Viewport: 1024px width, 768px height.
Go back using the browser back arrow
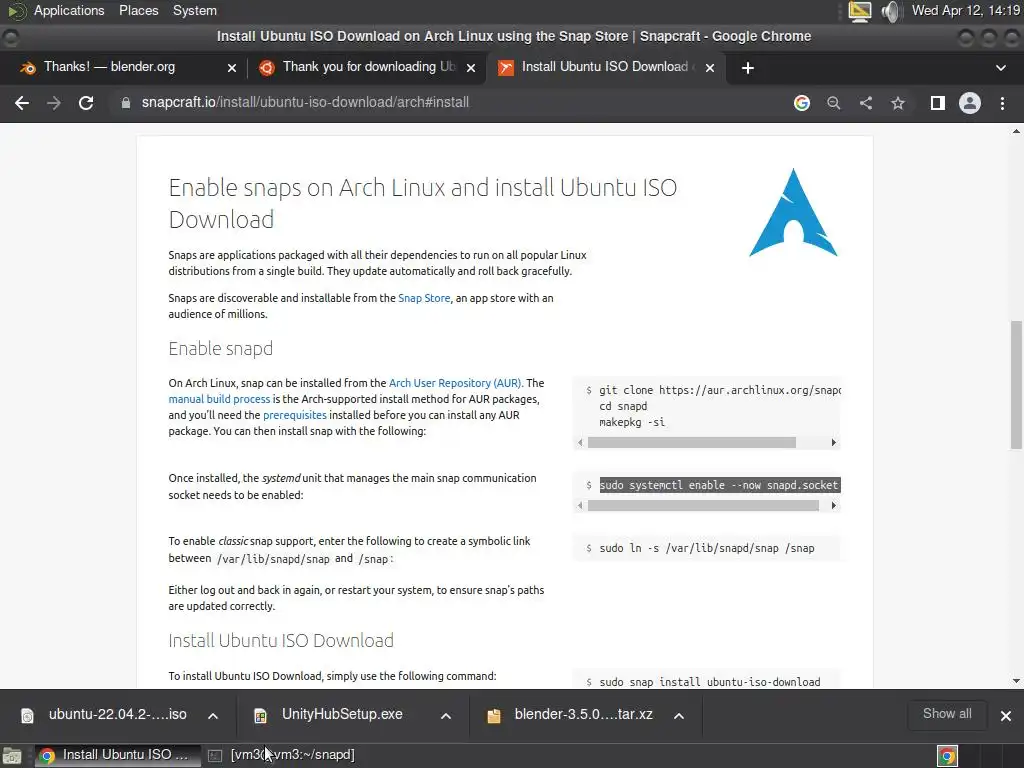click(22, 103)
